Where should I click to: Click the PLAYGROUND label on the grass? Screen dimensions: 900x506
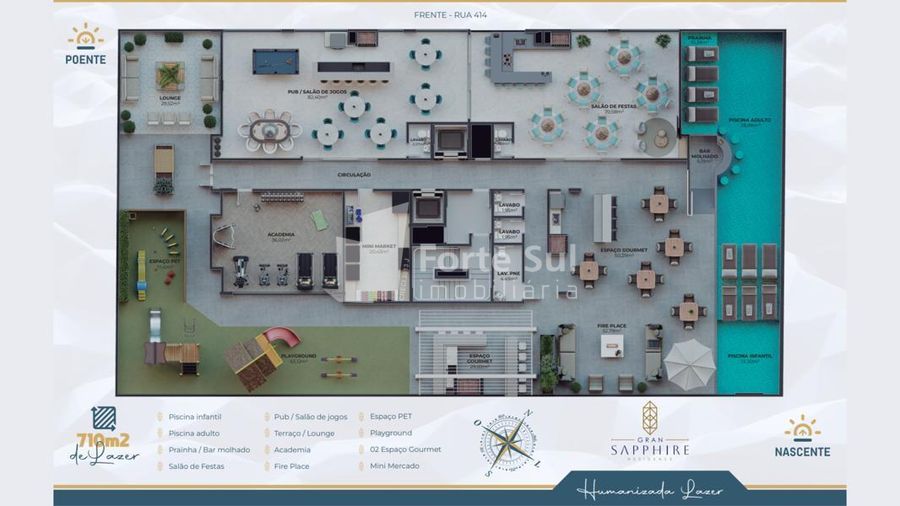299,356
